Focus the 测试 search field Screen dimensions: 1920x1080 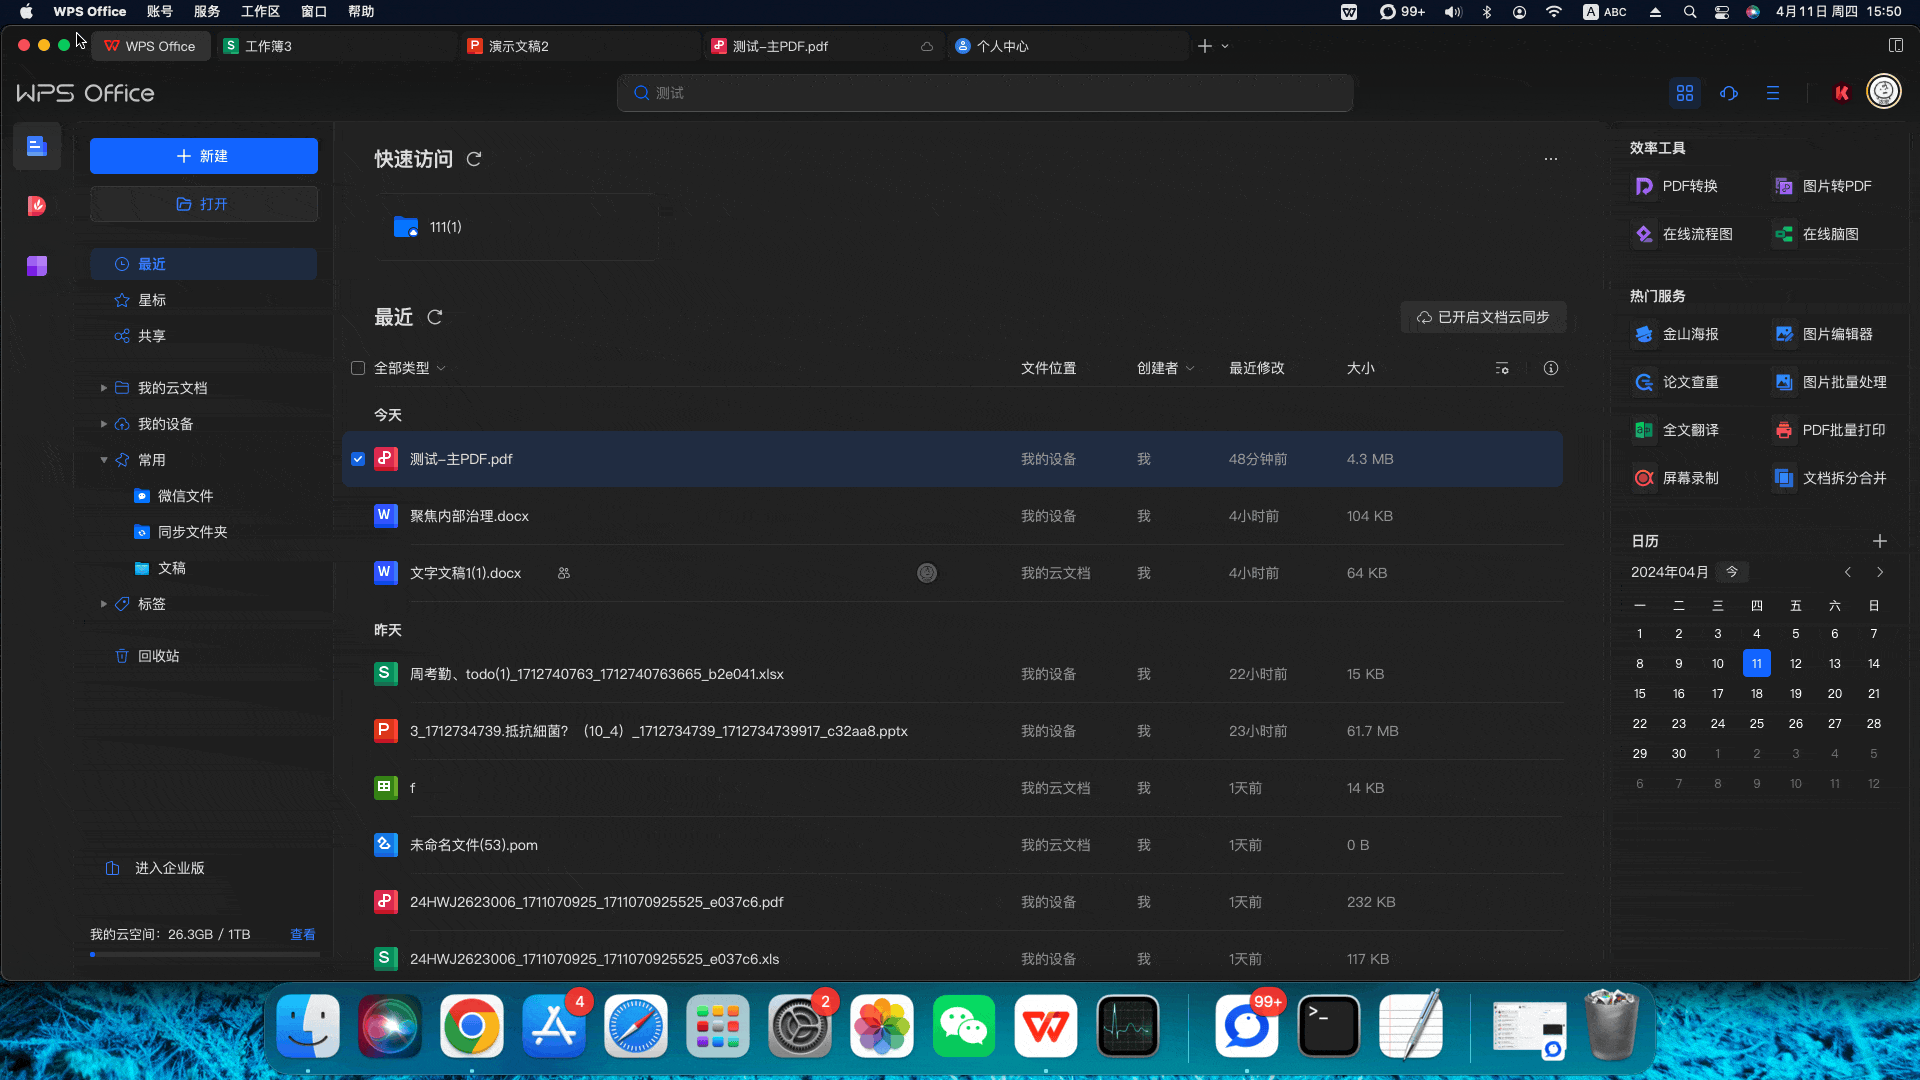tap(985, 93)
